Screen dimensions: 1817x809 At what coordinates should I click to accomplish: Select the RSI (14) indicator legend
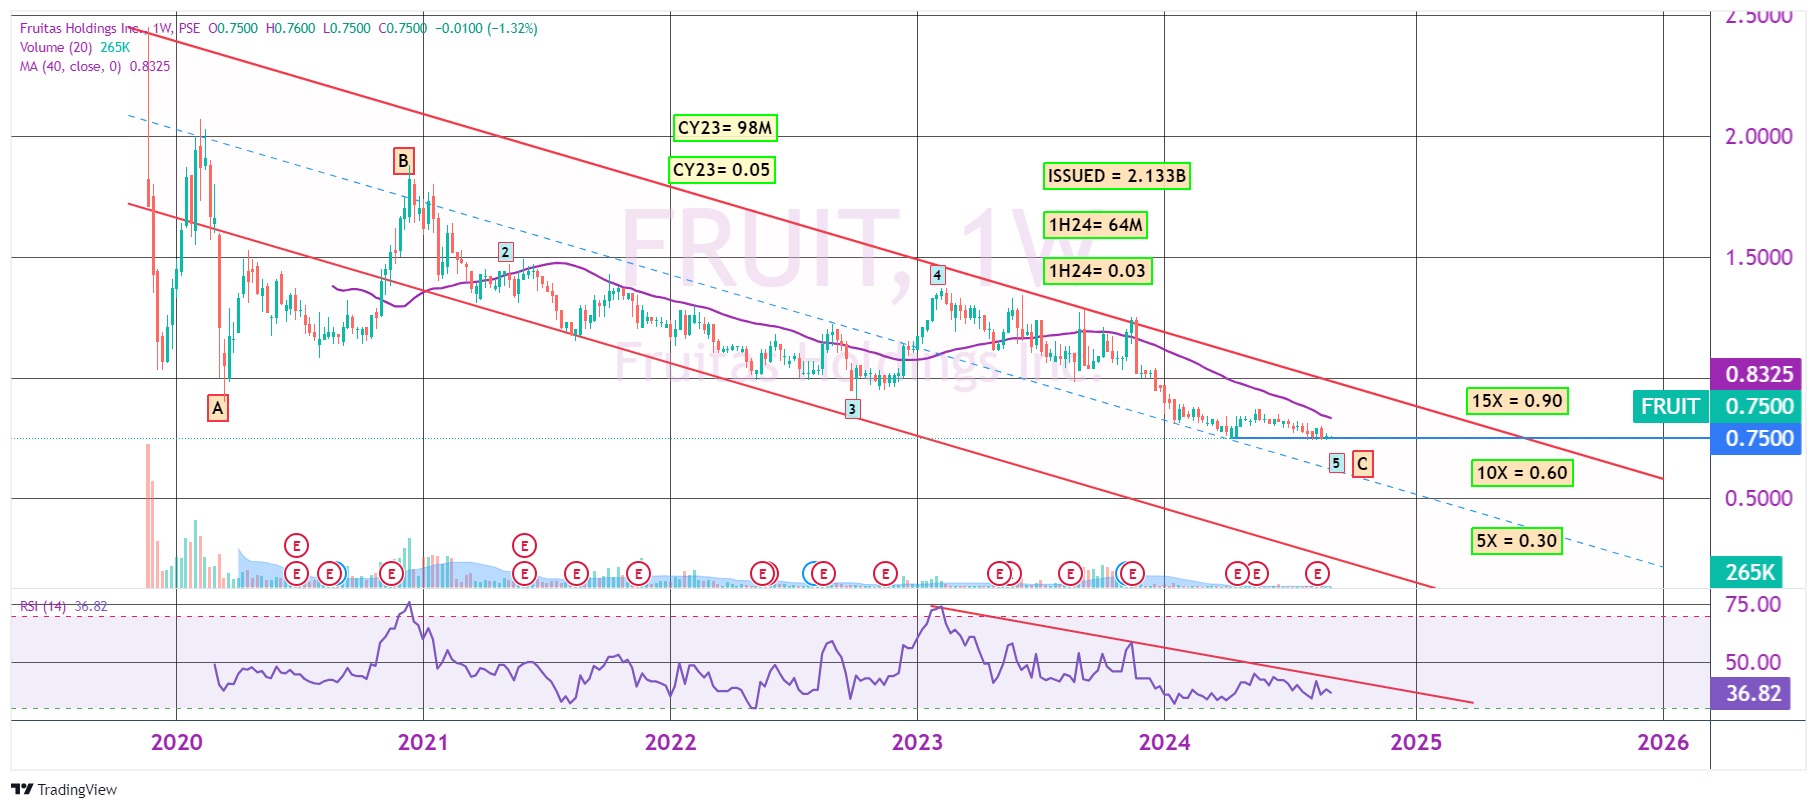(46, 606)
